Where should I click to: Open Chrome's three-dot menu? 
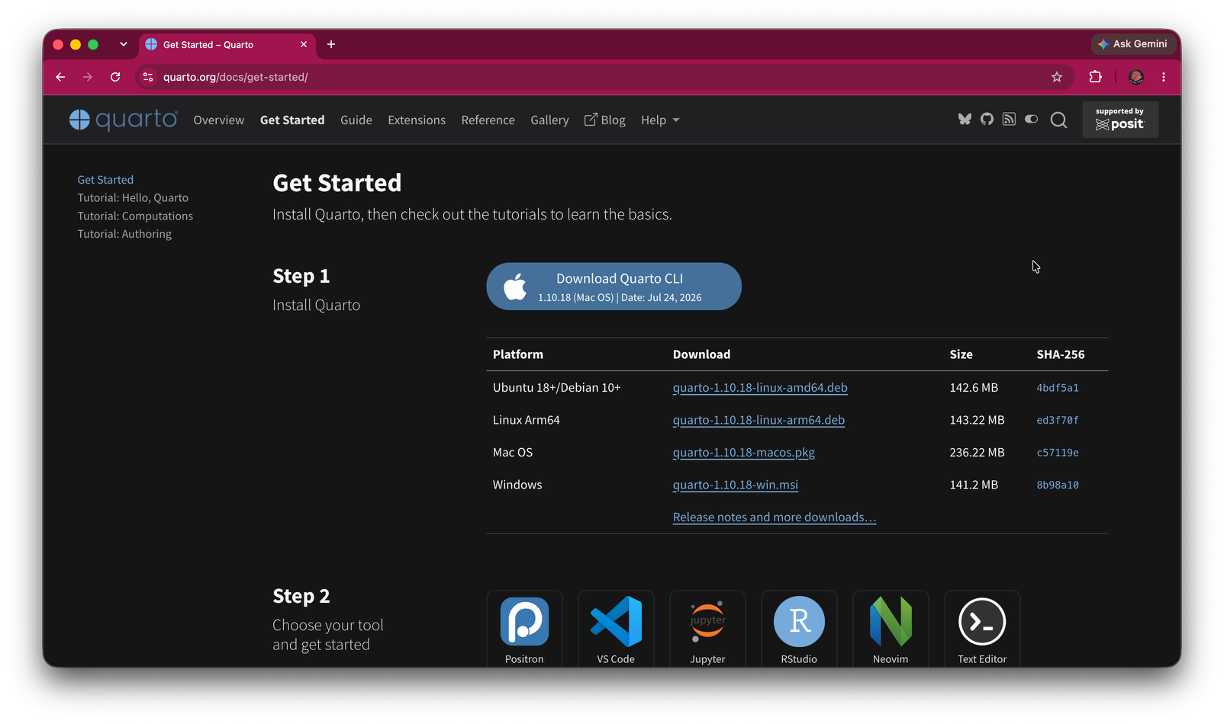(1163, 77)
